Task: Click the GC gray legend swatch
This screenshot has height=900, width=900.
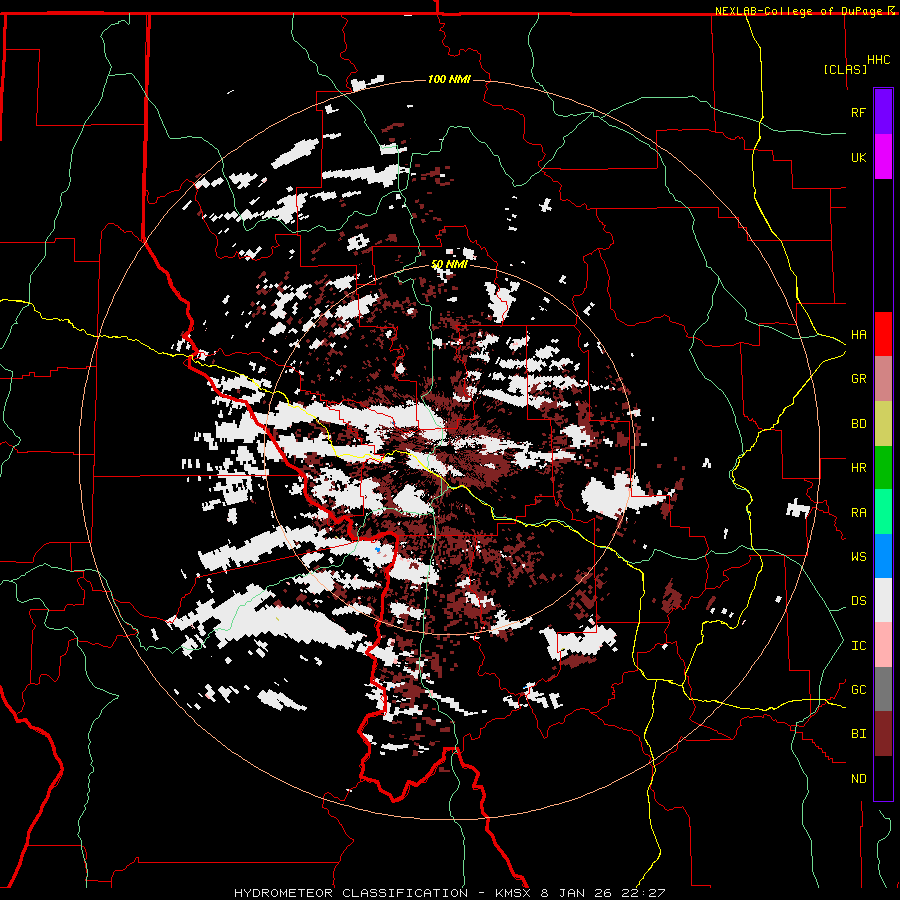Action: tap(883, 689)
